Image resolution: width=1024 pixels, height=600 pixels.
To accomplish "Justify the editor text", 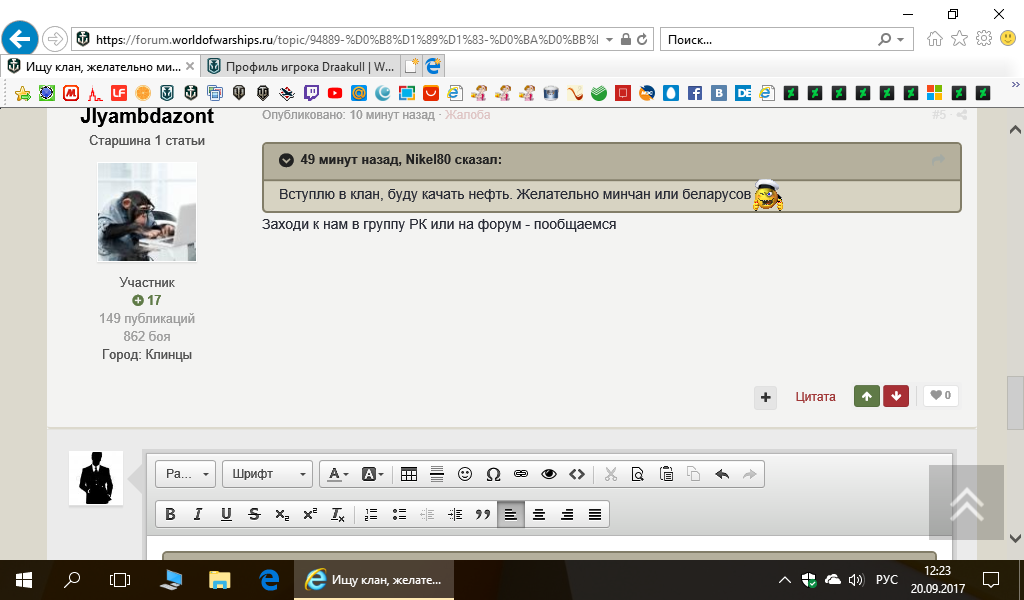I will 595,514.
